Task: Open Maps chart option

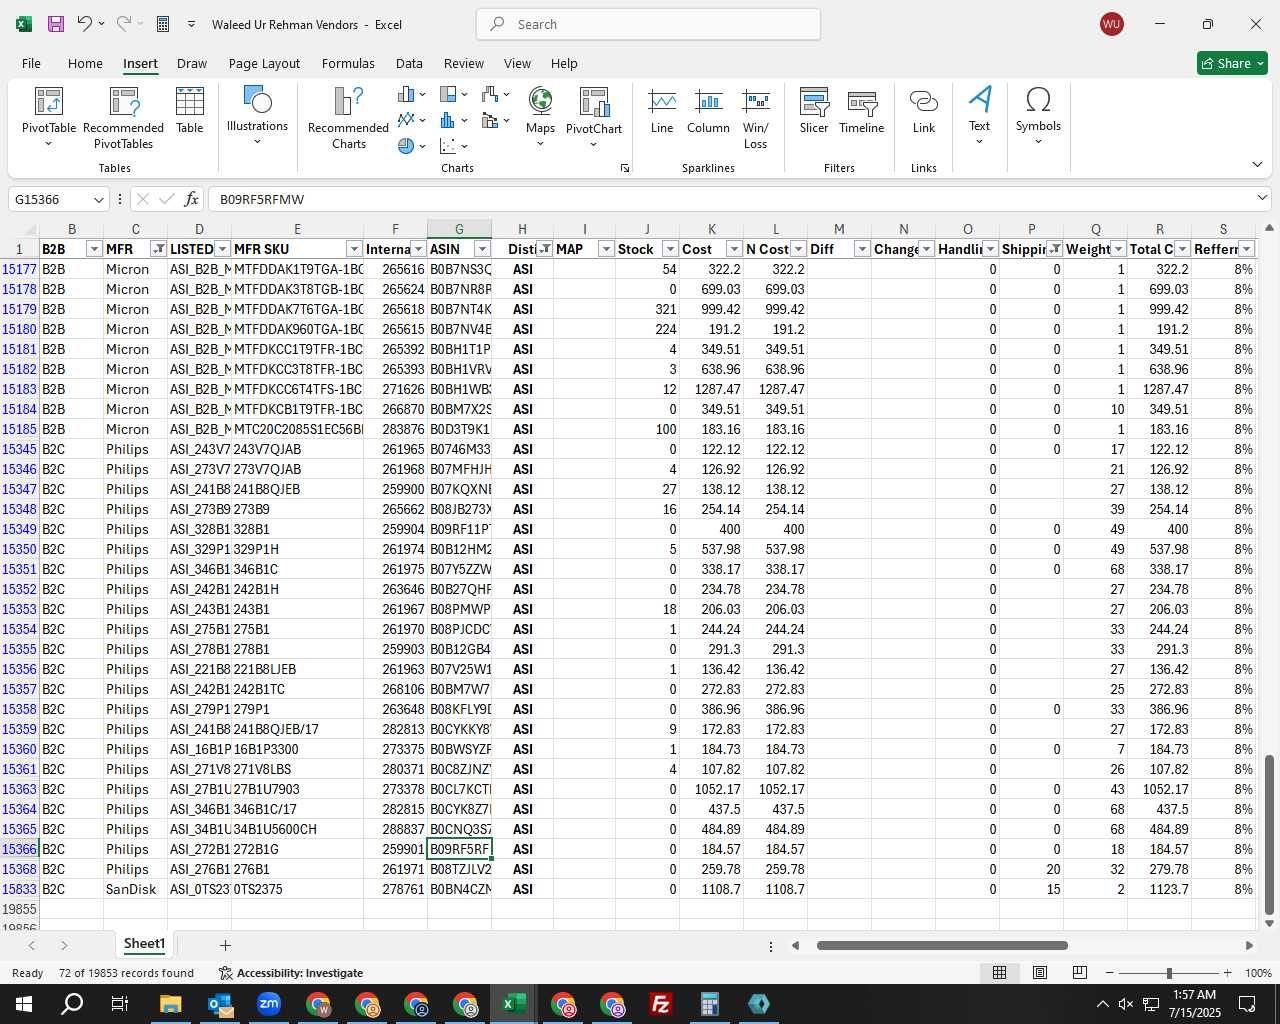Action: coord(540,117)
